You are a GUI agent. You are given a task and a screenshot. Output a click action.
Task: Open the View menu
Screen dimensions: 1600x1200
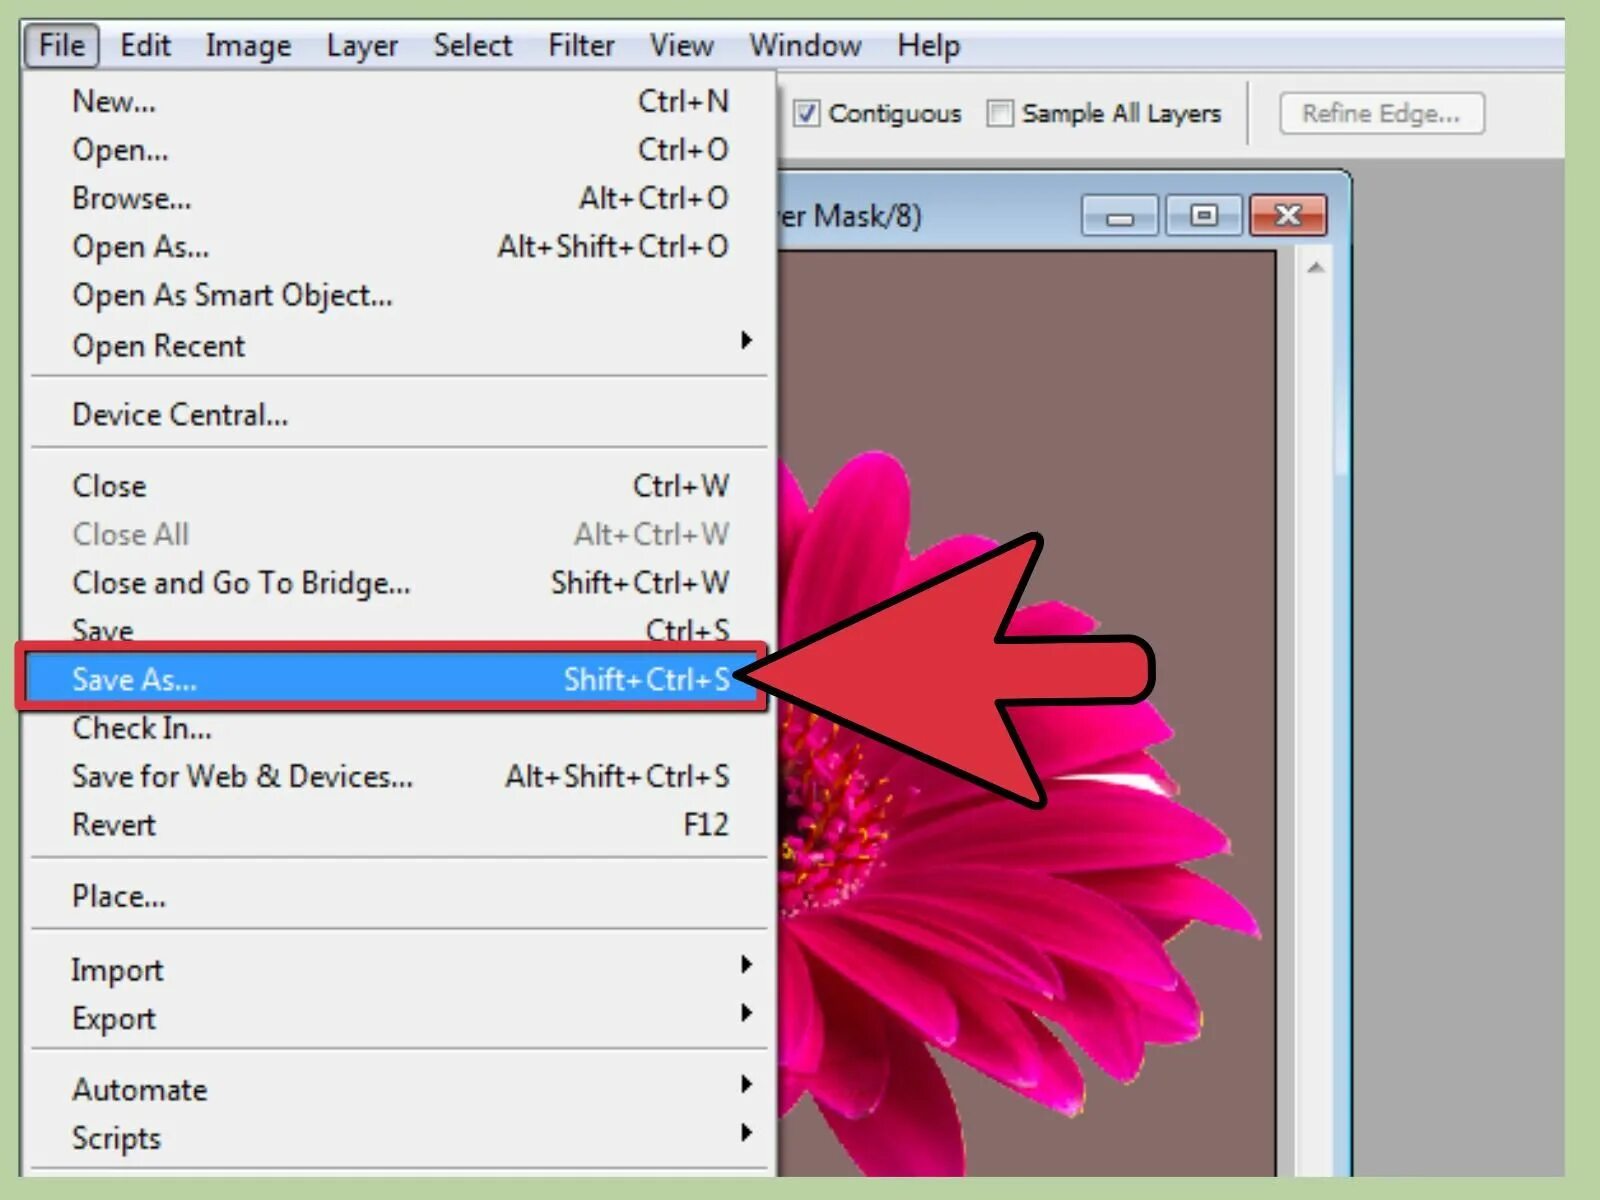pos(681,46)
